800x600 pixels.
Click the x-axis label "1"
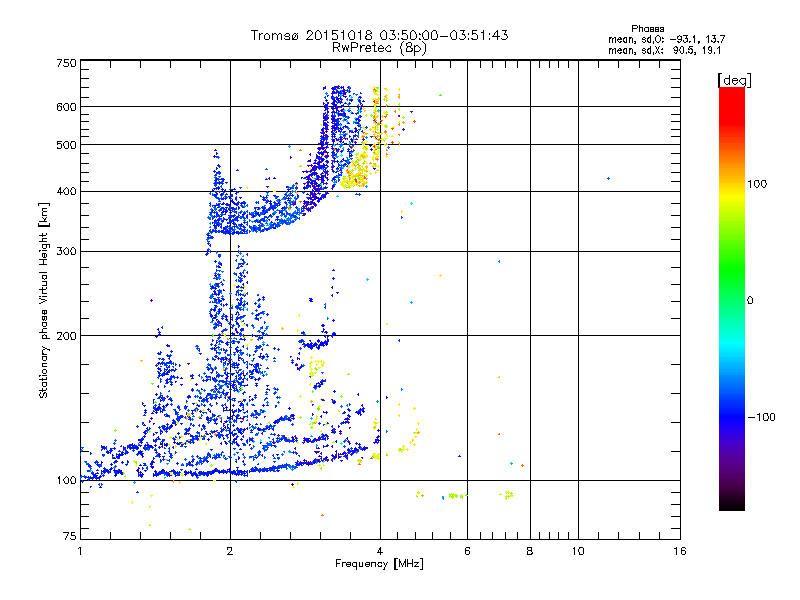(81, 551)
